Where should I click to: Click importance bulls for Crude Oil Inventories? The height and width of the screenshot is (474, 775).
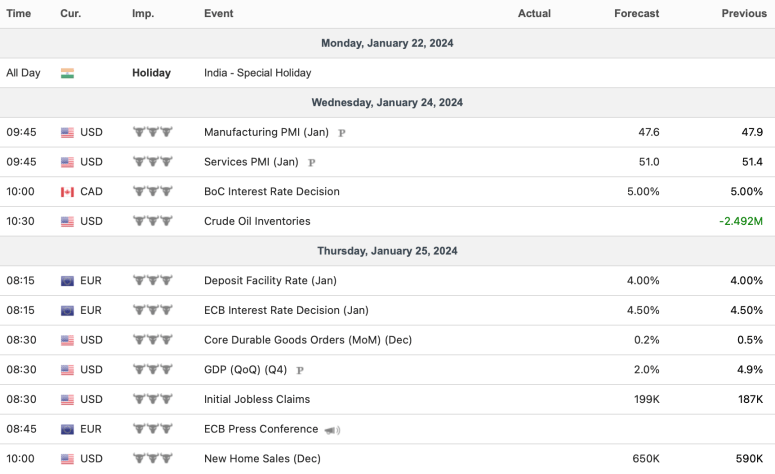click(x=153, y=221)
